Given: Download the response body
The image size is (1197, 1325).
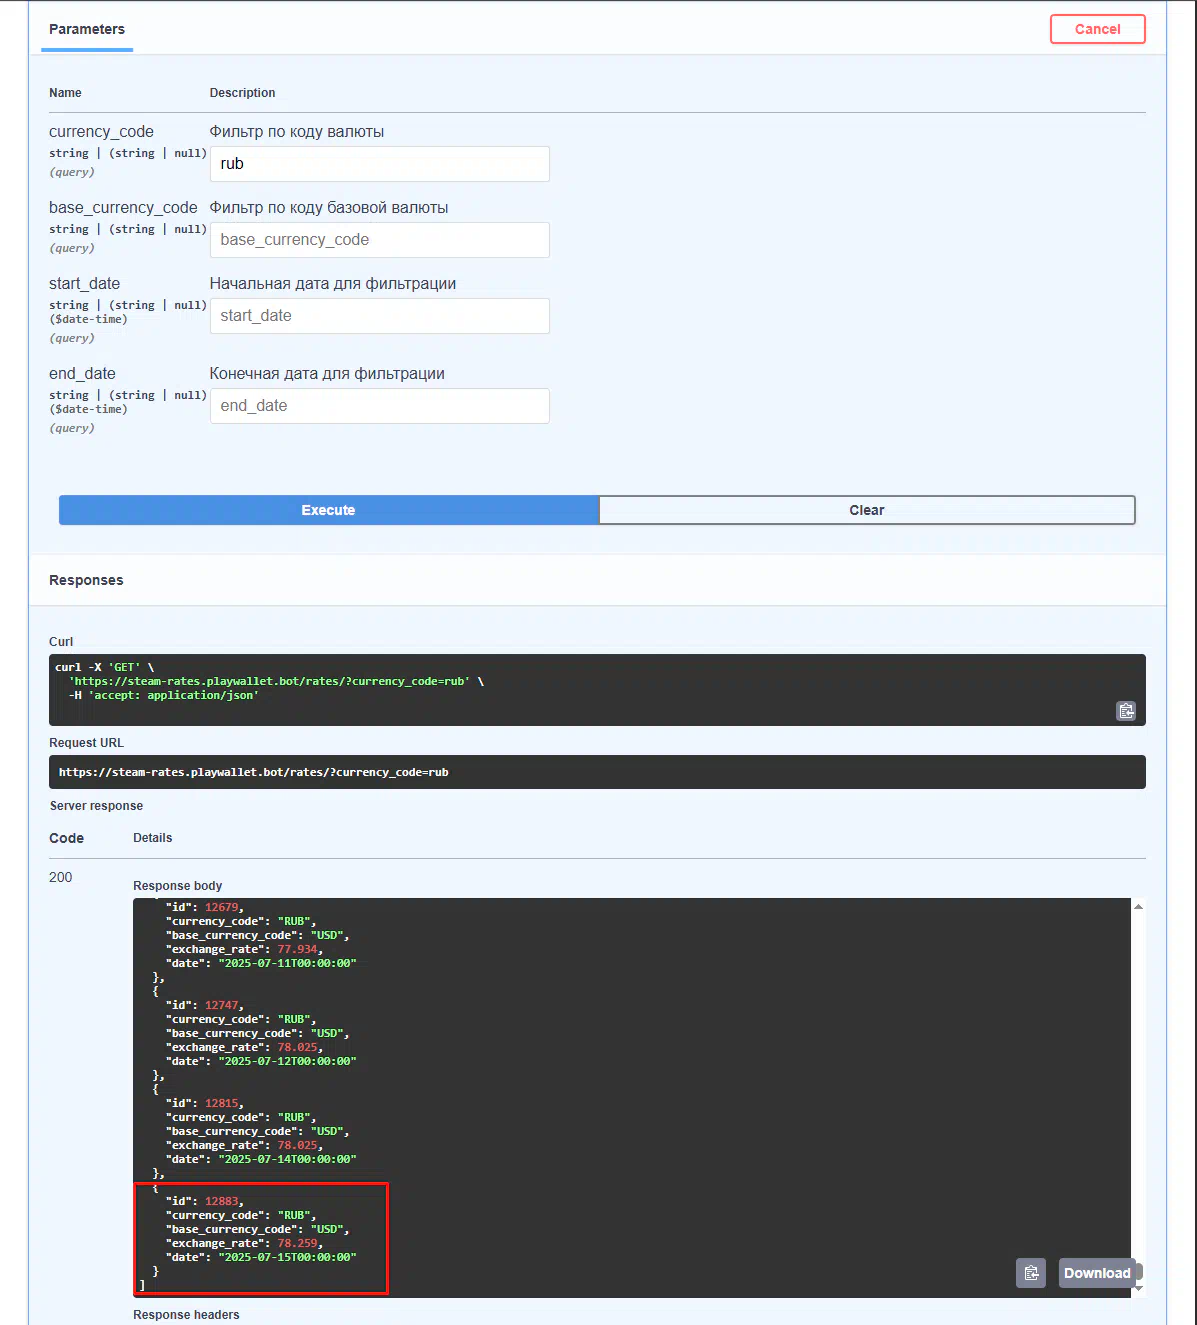Looking at the screenshot, I should tap(1097, 1273).
